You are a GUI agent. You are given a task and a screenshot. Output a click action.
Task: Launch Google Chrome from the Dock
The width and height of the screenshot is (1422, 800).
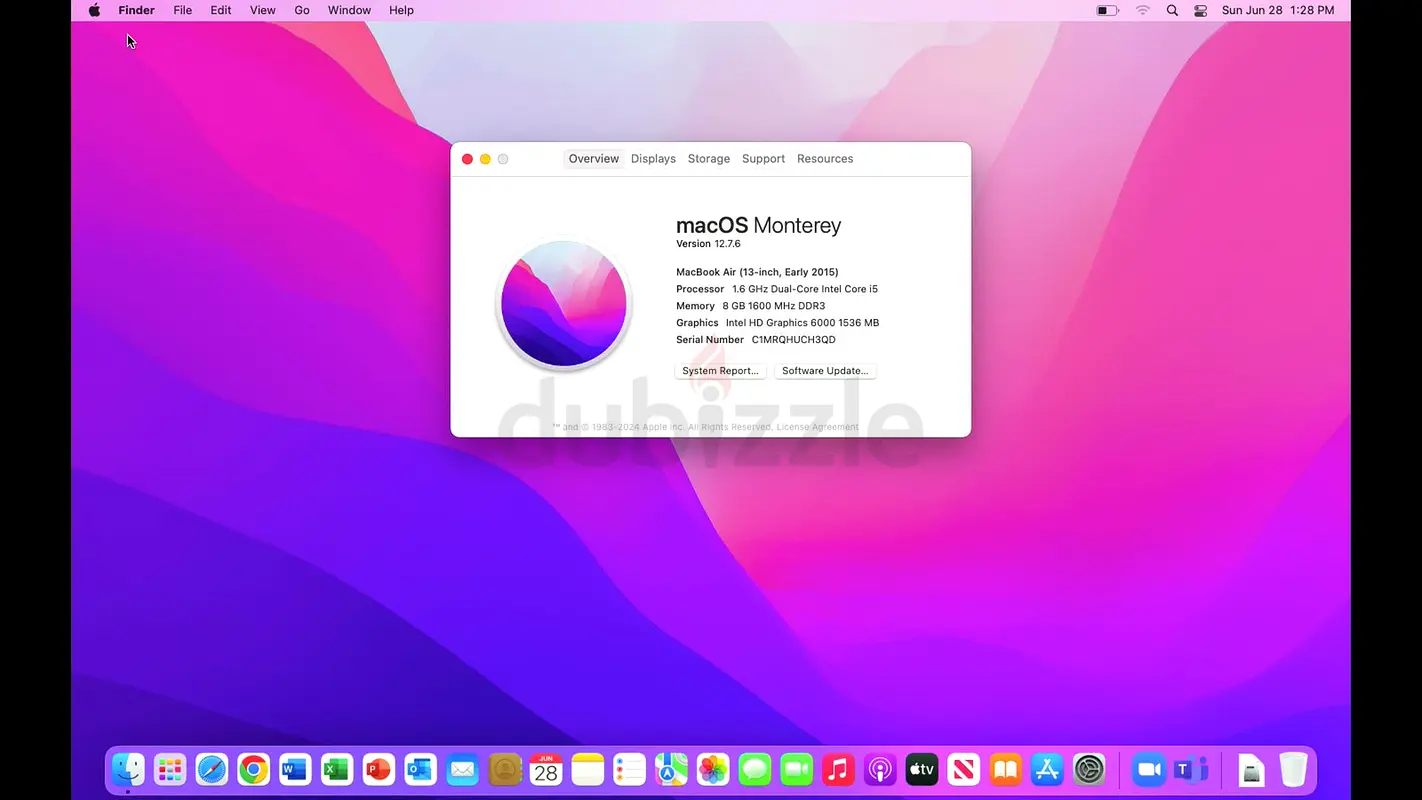coord(254,769)
